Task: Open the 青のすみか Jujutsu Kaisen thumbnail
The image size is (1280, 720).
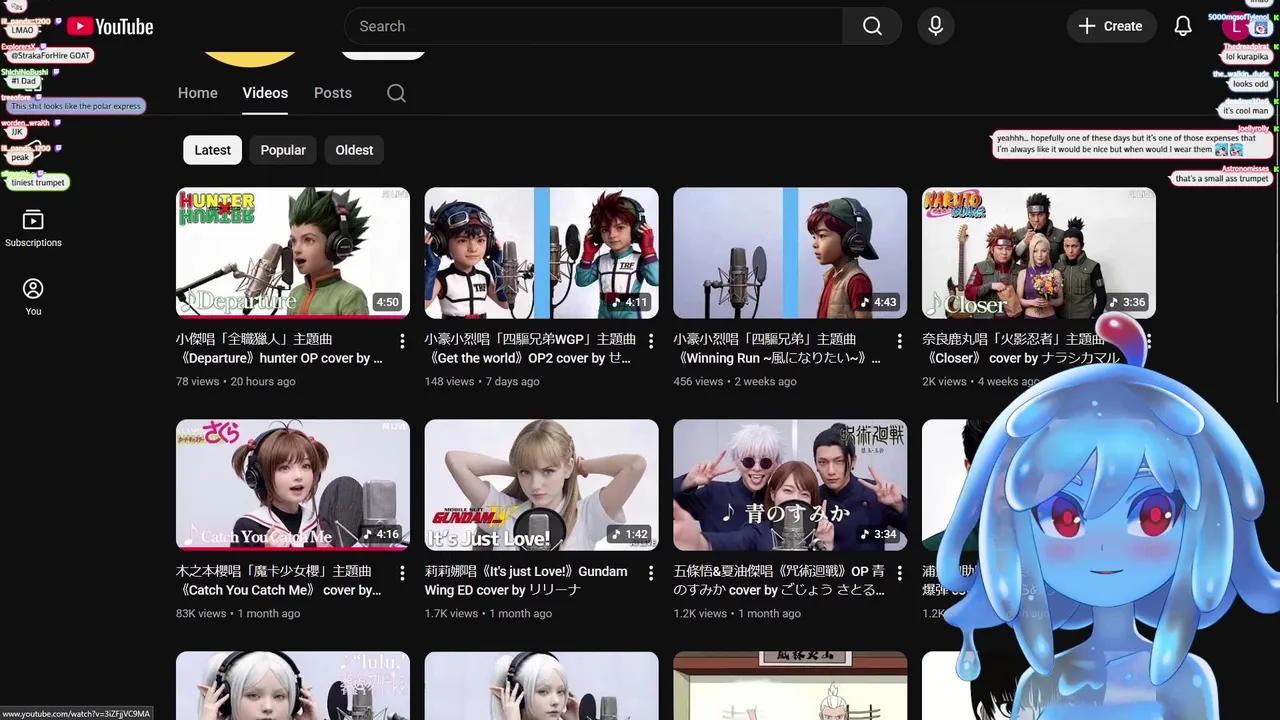Action: 790,485
